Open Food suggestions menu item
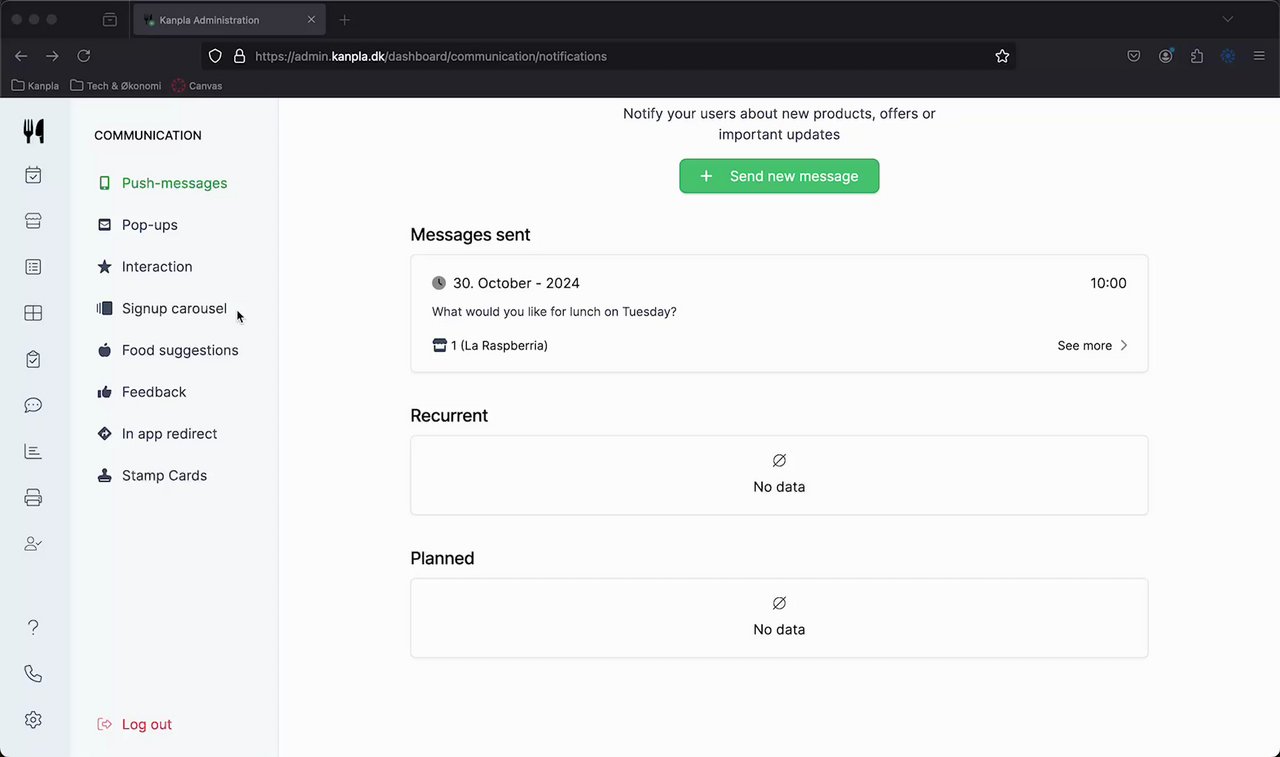Viewport: 1280px width, 757px height. click(x=179, y=350)
